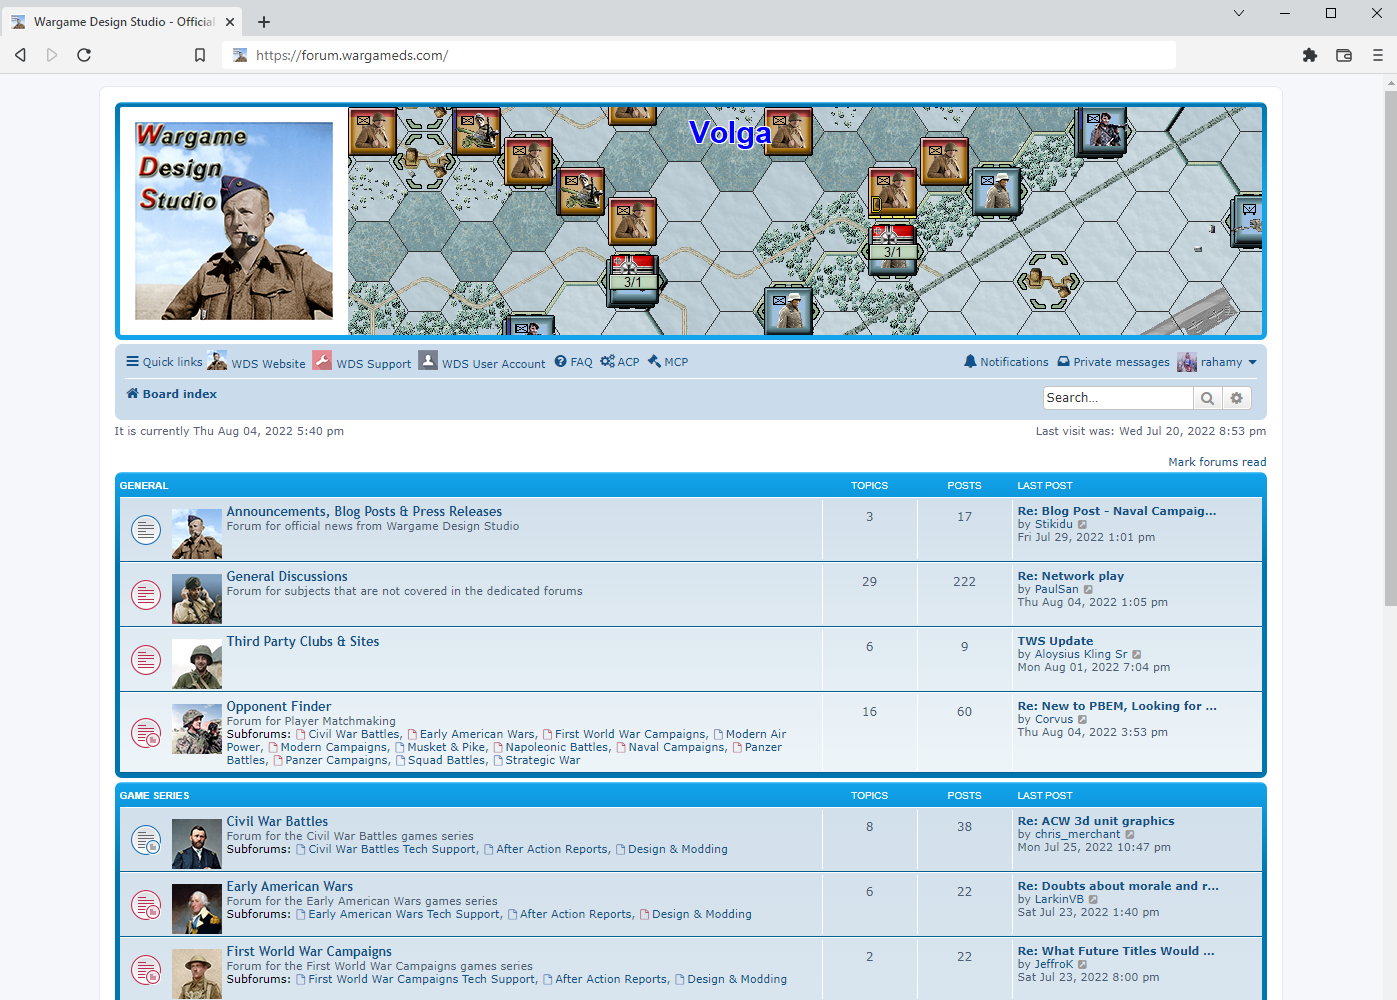This screenshot has width=1397, height=1000.
Task: Click Opponent Finder unread status icon
Action: point(146,733)
